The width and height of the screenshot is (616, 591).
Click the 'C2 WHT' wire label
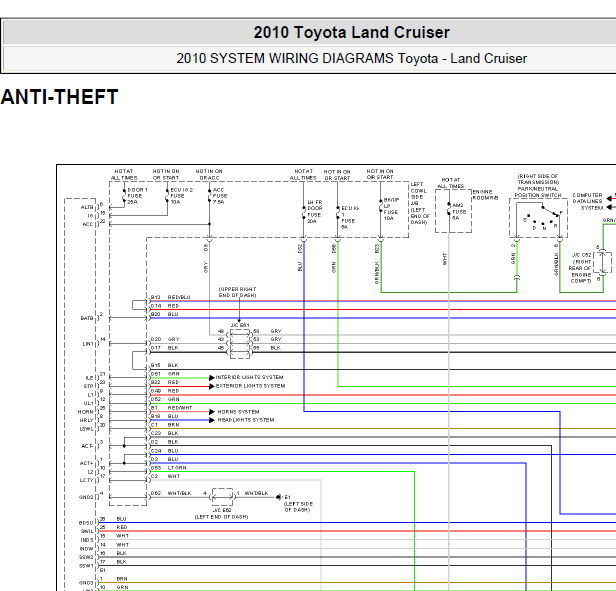pos(165,476)
